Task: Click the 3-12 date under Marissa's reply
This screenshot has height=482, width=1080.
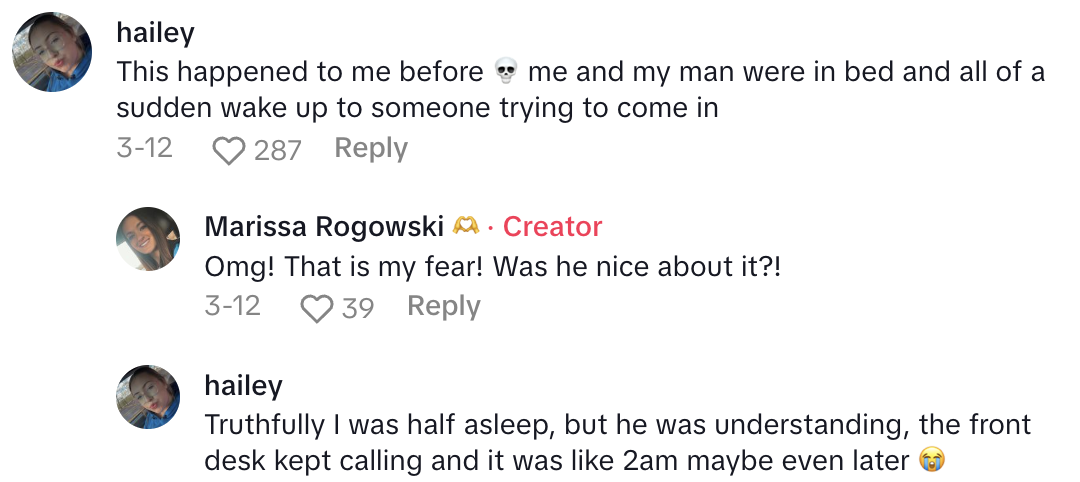Action: pos(232,307)
